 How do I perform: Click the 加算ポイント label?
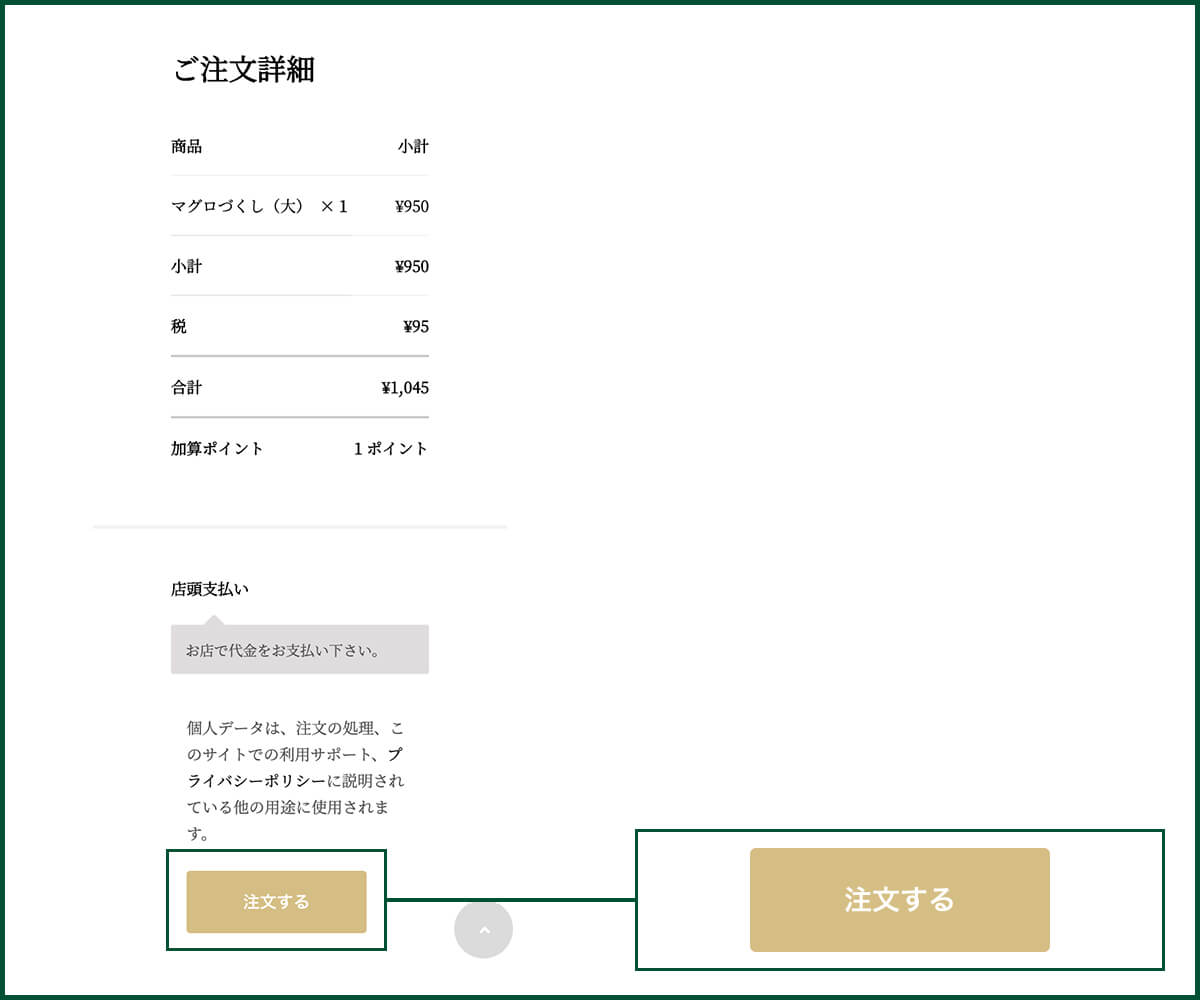click(x=217, y=448)
